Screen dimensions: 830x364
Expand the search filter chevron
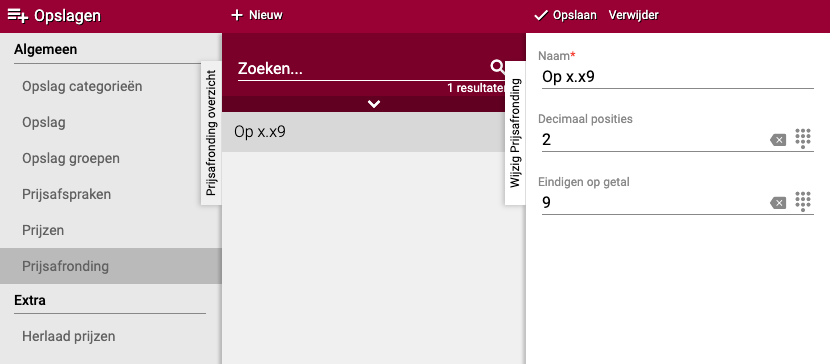coord(374,104)
